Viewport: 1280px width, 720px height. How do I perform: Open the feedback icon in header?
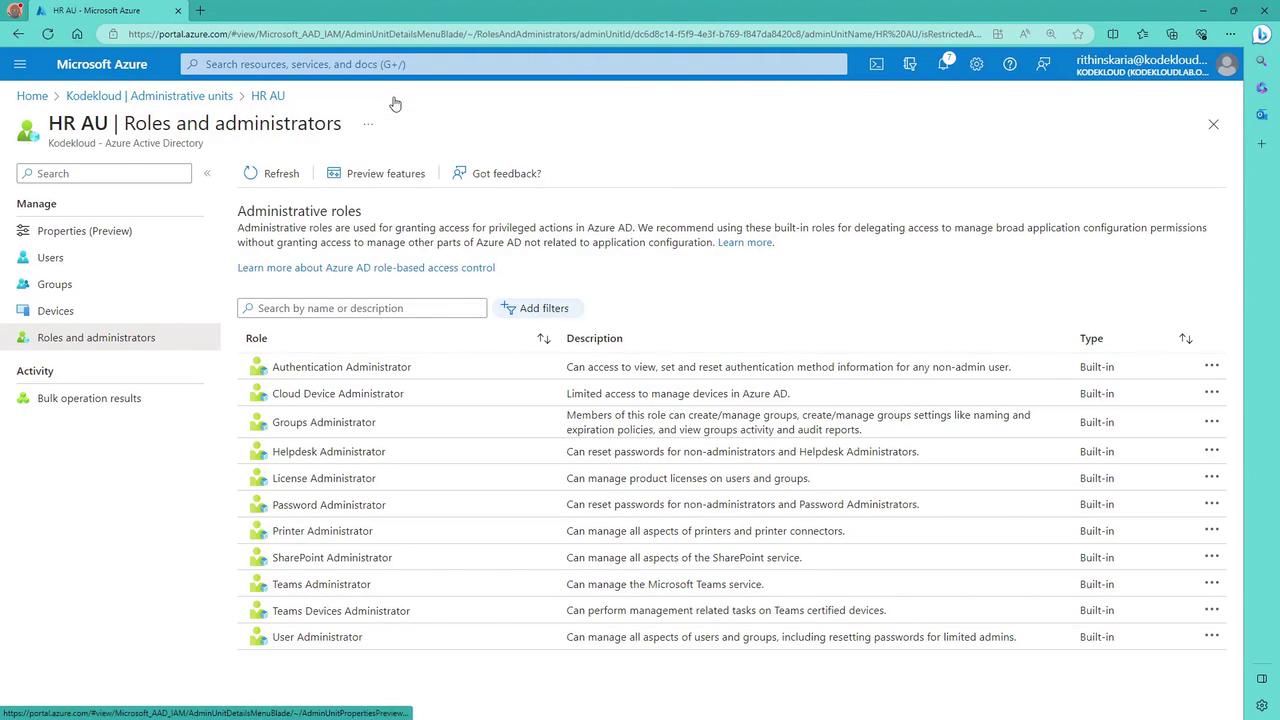tap(1043, 64)
